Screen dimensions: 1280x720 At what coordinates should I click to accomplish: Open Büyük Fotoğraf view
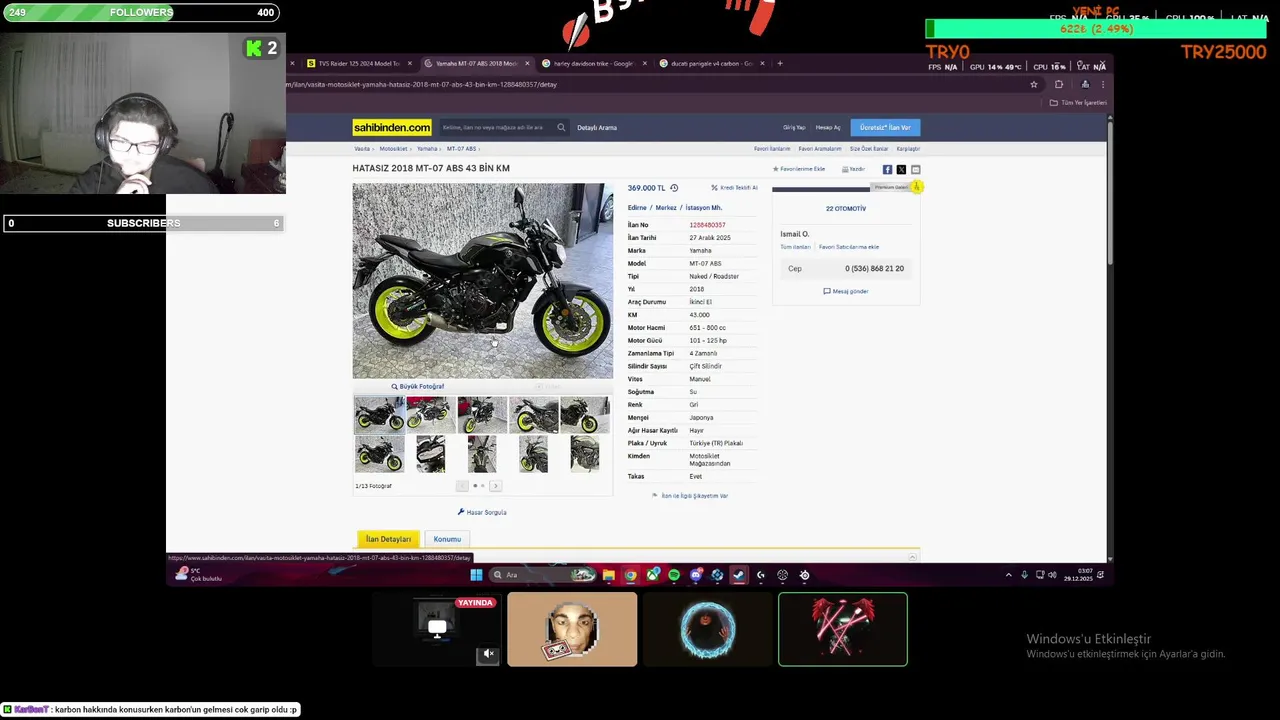(418, 386)
